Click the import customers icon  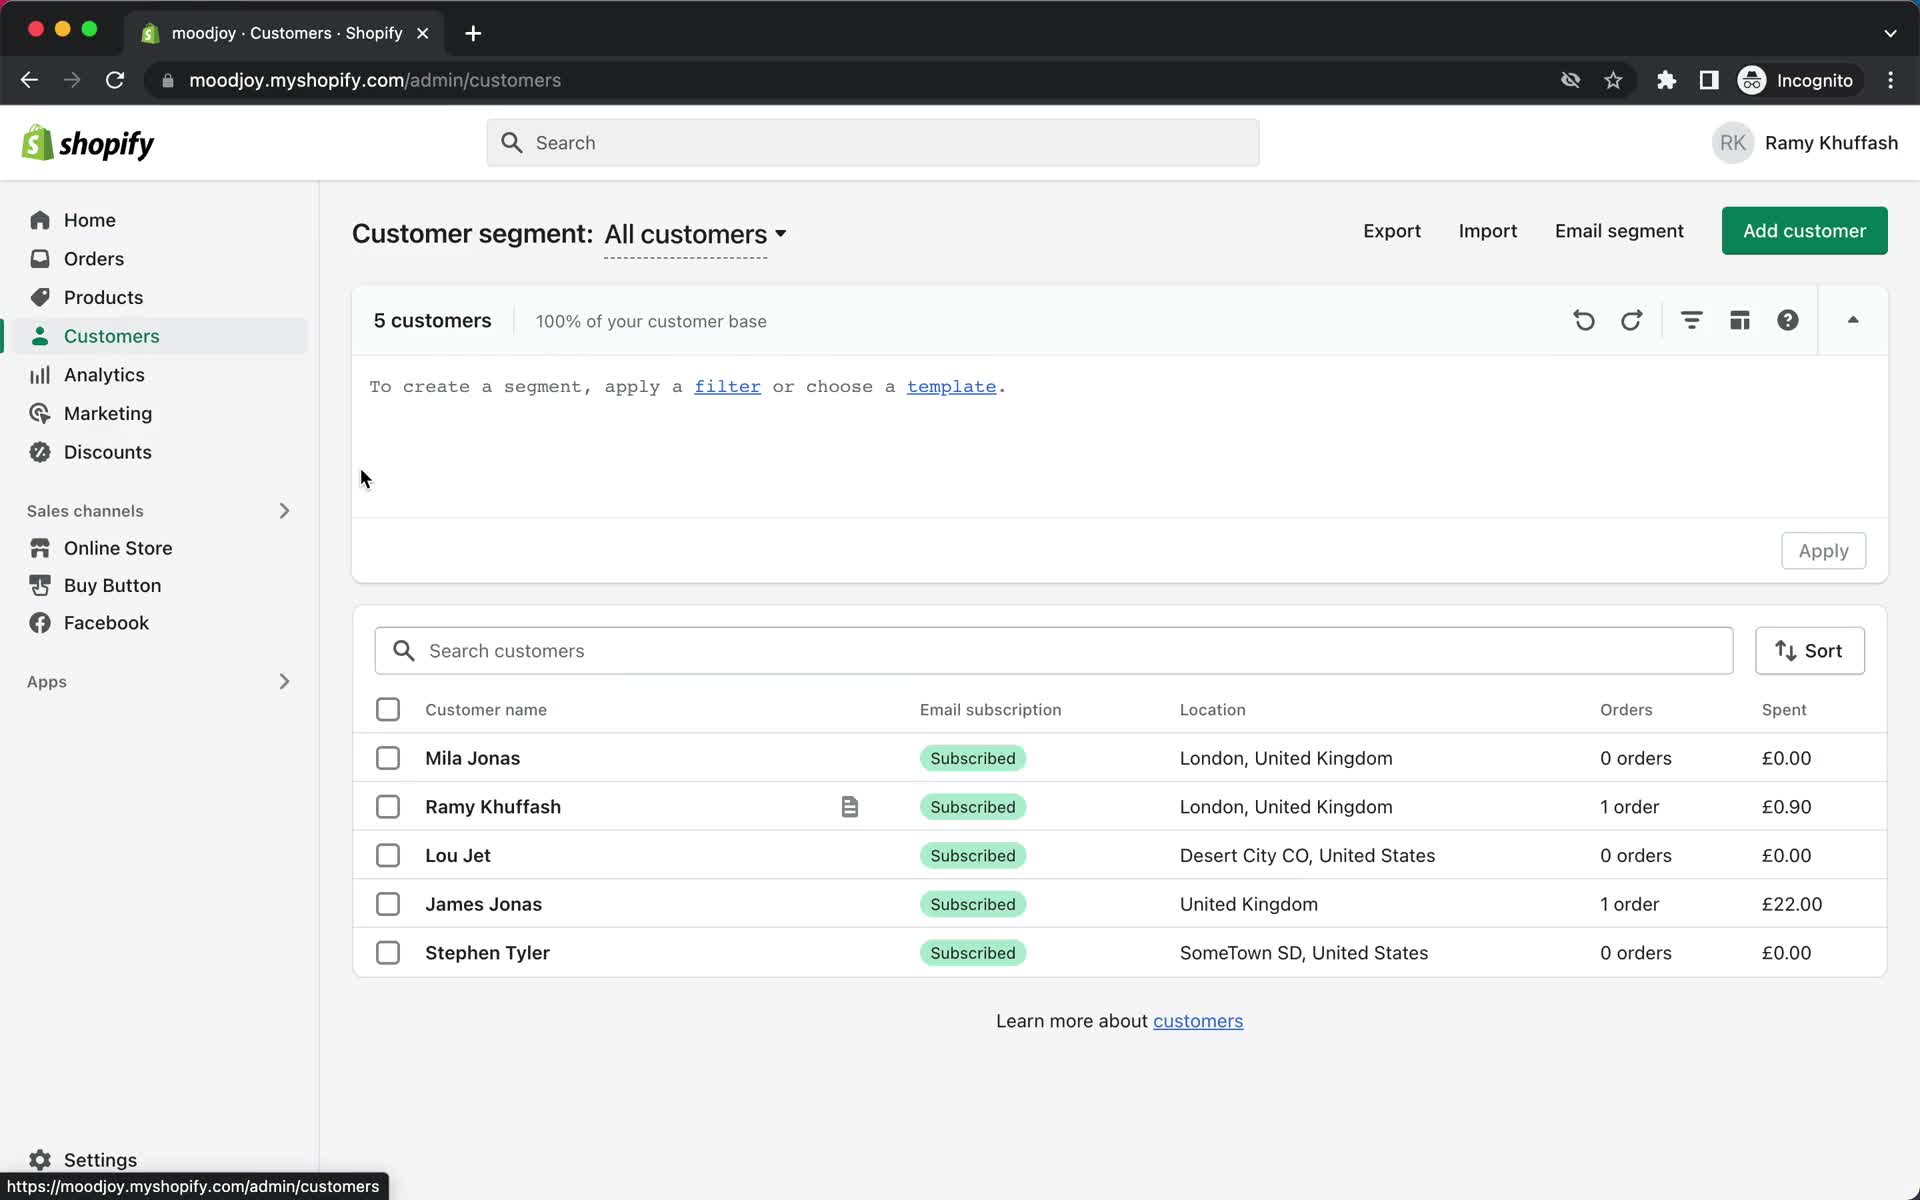[x=1487, y=231]
